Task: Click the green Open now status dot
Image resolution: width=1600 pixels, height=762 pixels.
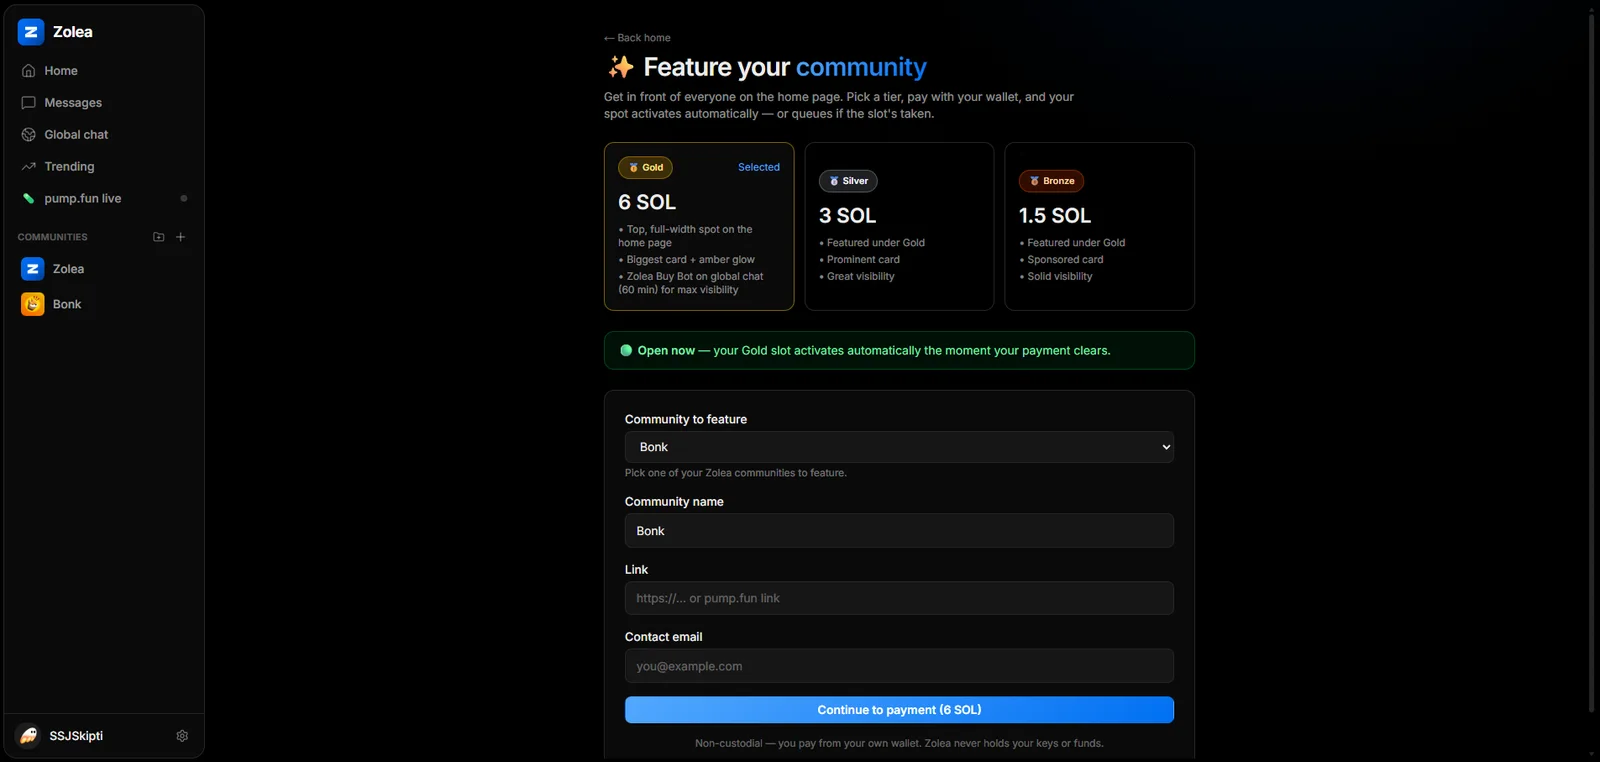Action: click(626, 350)
